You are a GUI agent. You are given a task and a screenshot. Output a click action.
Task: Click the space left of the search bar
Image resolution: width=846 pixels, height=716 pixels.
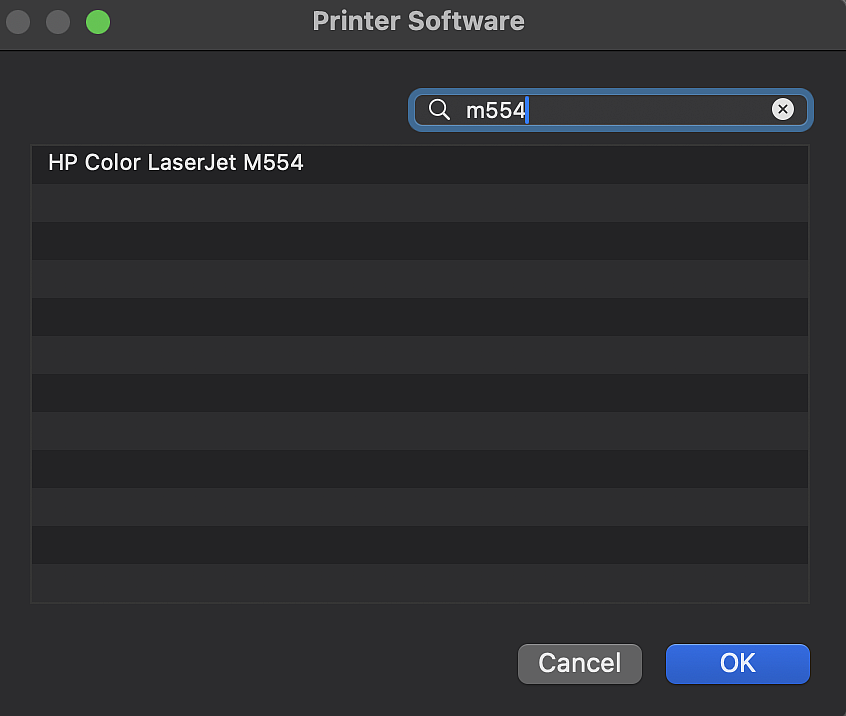click(x=200, y=109)
